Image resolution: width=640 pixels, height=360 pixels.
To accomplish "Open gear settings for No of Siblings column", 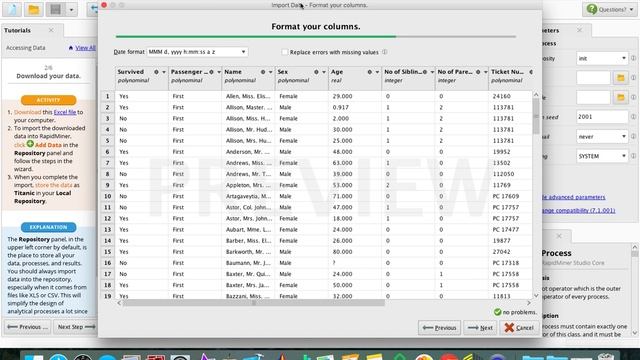I will (x=425, y=72).
